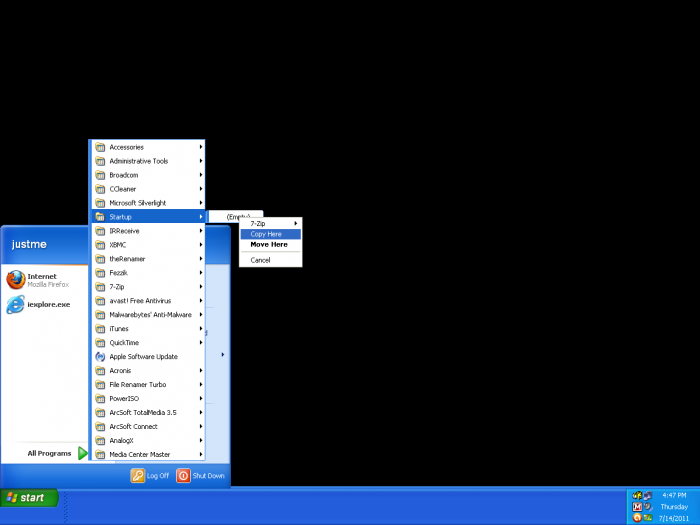This screenshot has height=525, width=700.
Task: Click the avast! Free Antivirus folder icon
Action: (100, 301)
